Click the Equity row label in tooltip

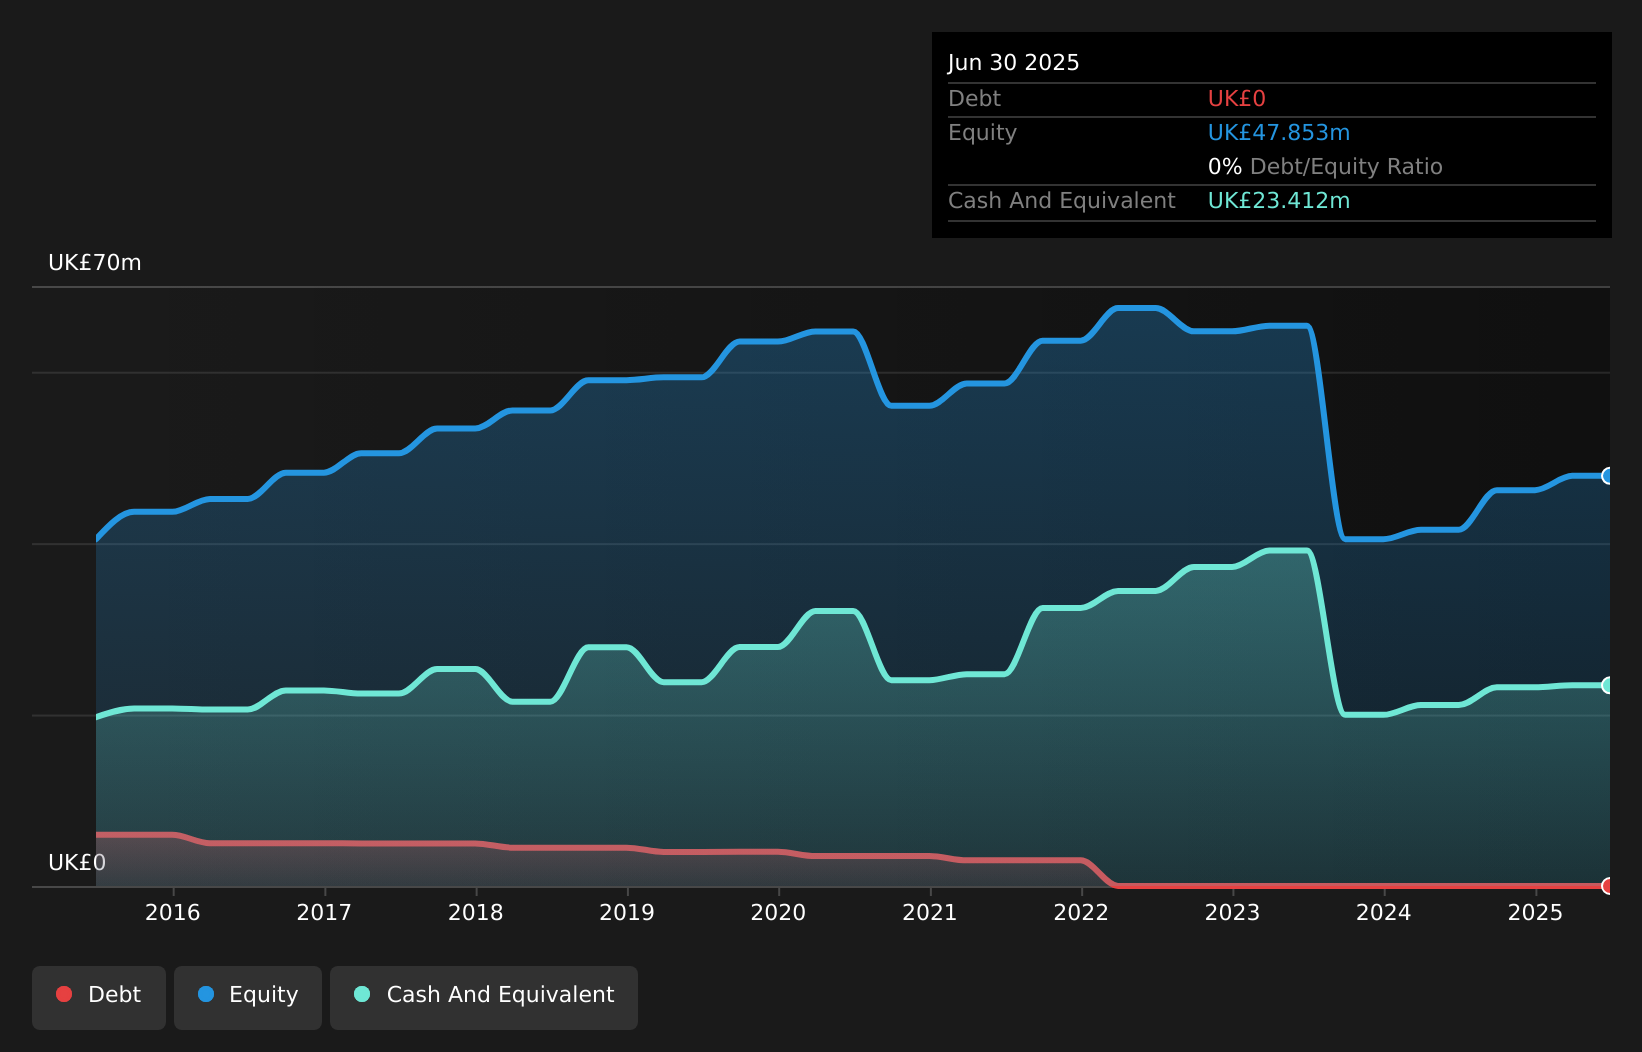[982, 133]
